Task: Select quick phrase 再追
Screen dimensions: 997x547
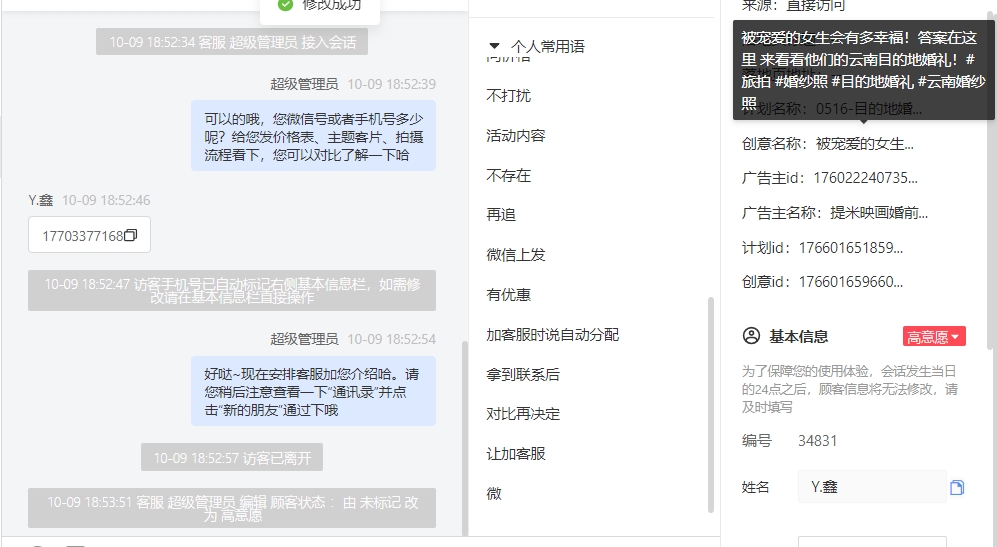Action: point(501,215)
